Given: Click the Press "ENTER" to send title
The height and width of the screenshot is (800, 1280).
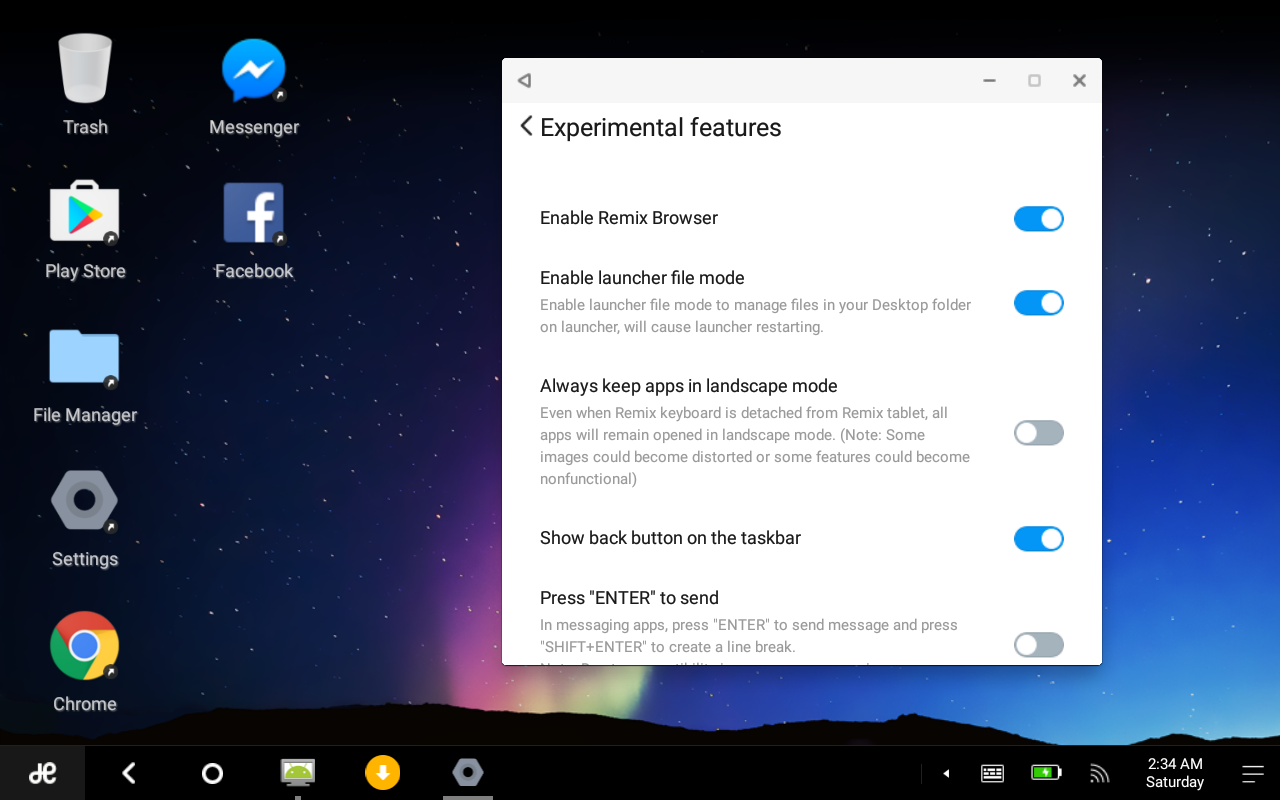Looking at the screenshot, I should click(629, 598).
